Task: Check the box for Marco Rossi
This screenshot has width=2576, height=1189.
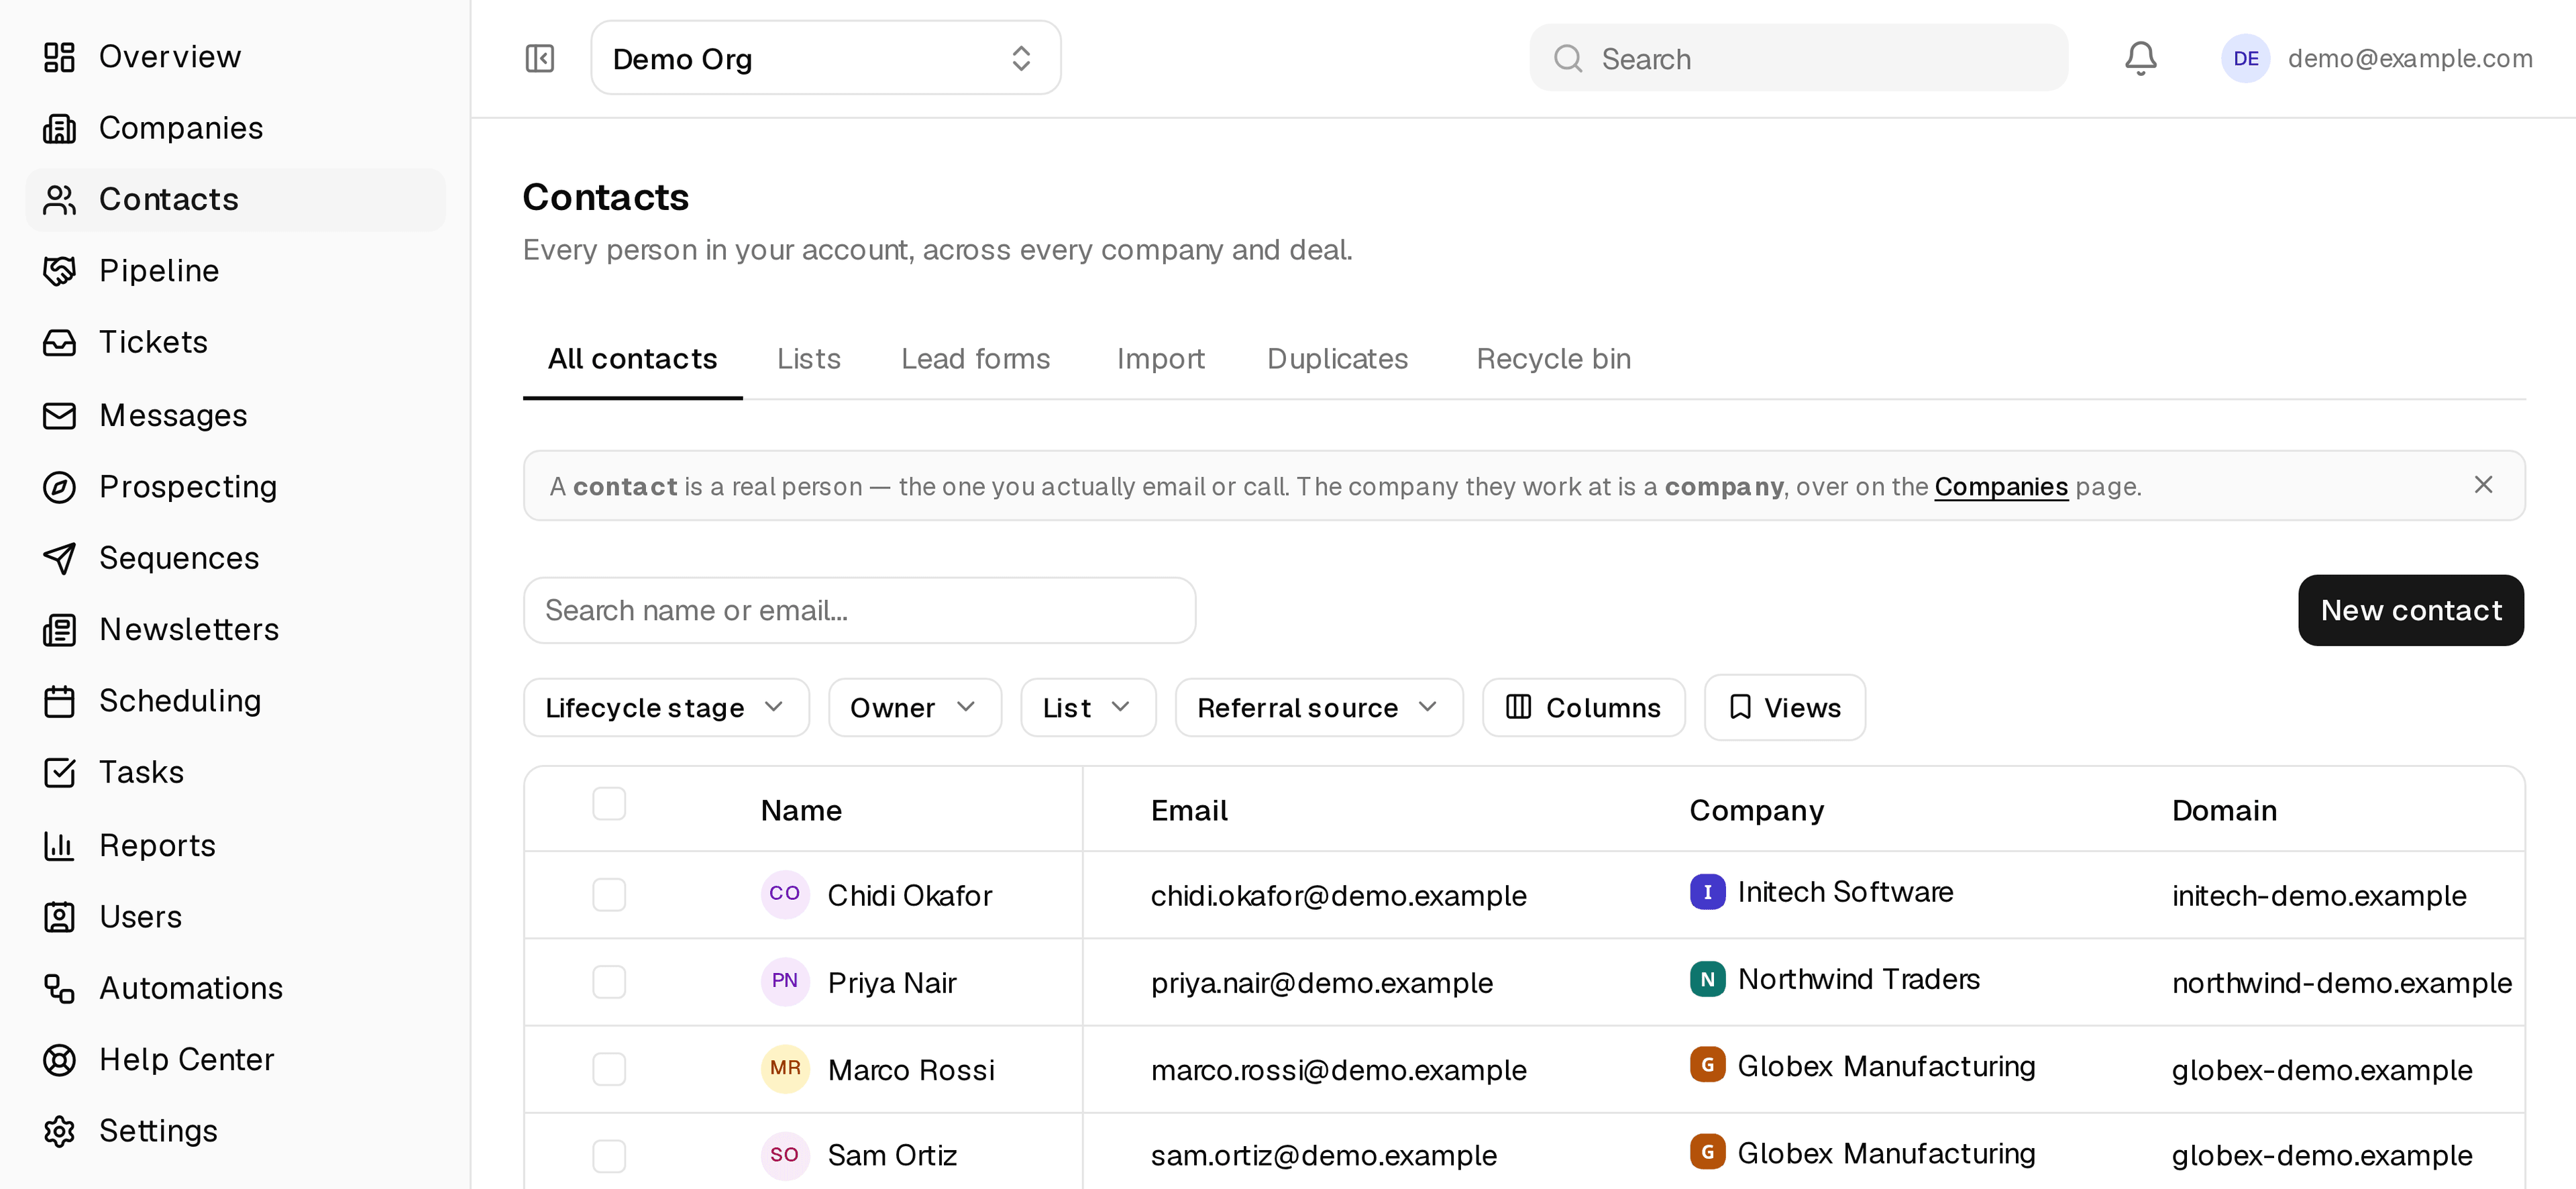Action: tap(609, 1068)
